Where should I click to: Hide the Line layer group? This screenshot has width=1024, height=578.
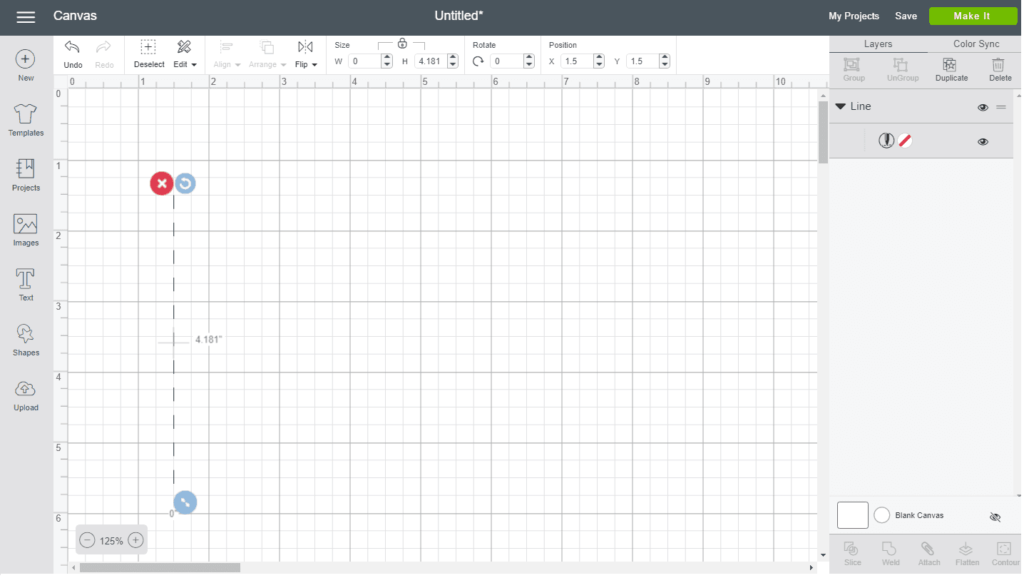point(982,107)
